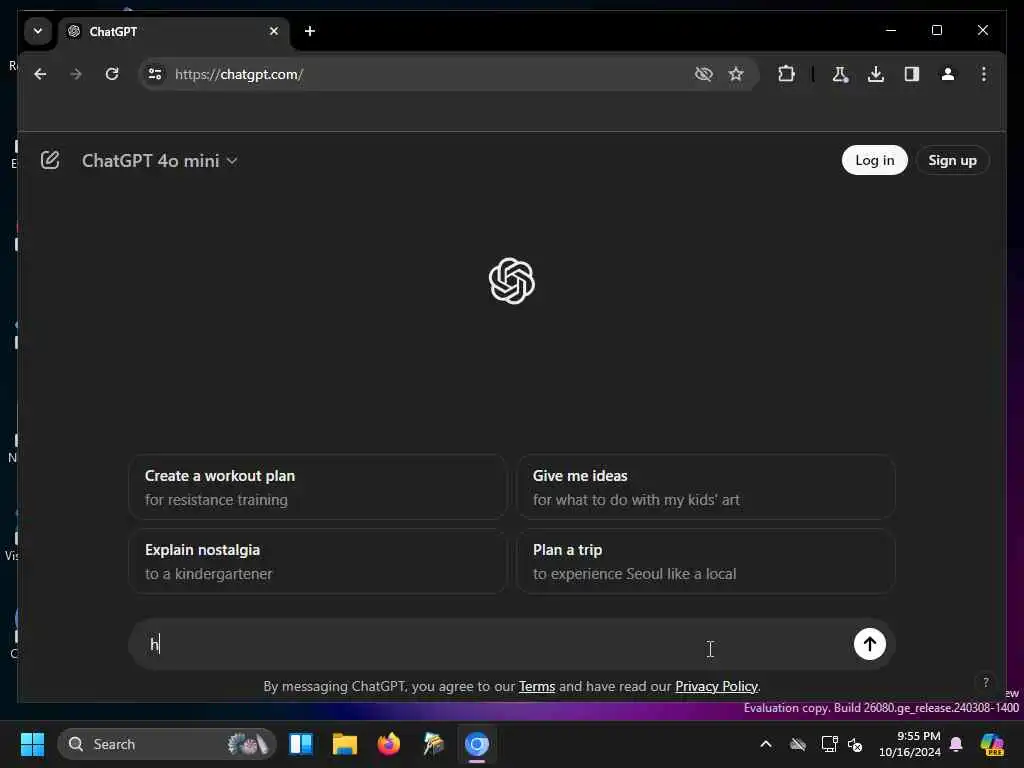Launch Firefox from the taskbar
1024x768 pixels.
389,744
